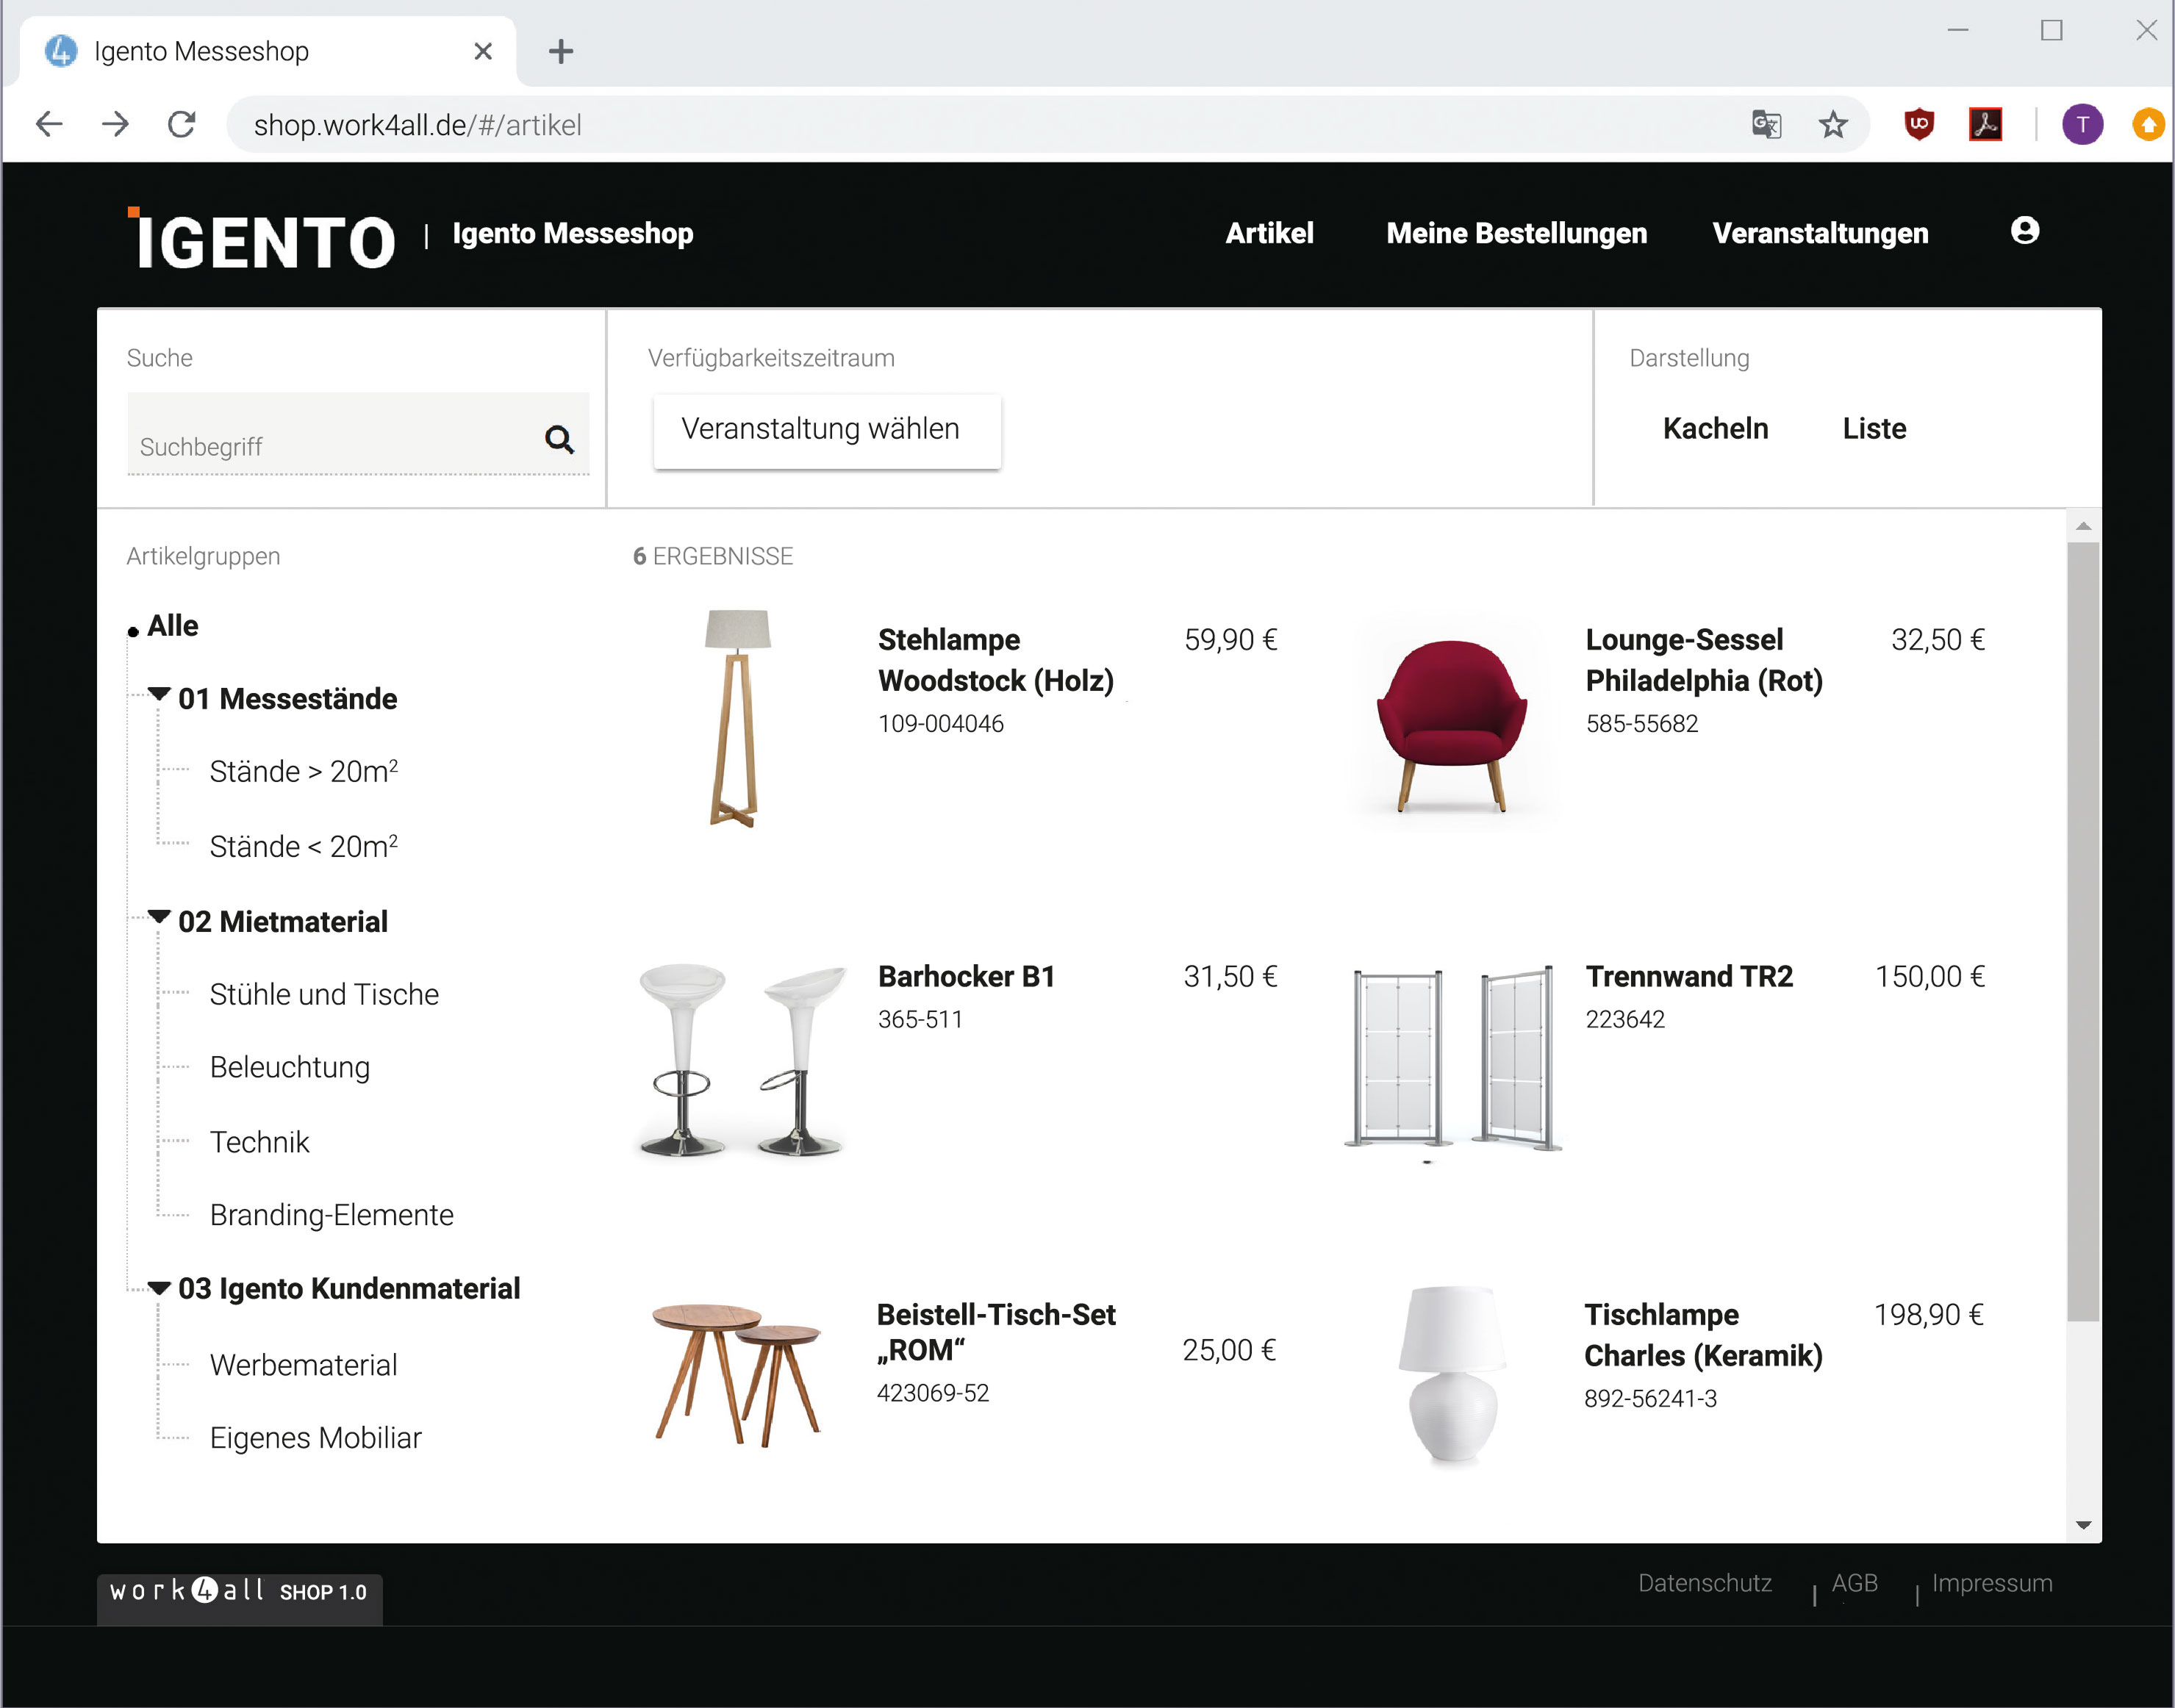
Task: Collapse the 01 Messestände group
Action: click(x=159, y=694)
